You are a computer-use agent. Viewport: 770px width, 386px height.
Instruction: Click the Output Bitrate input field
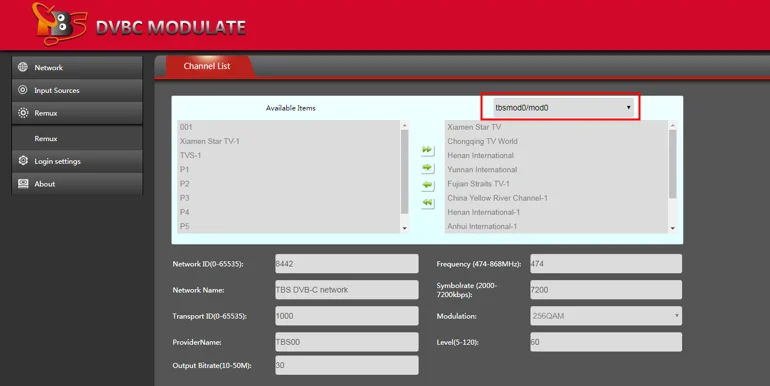coord(347,365)
